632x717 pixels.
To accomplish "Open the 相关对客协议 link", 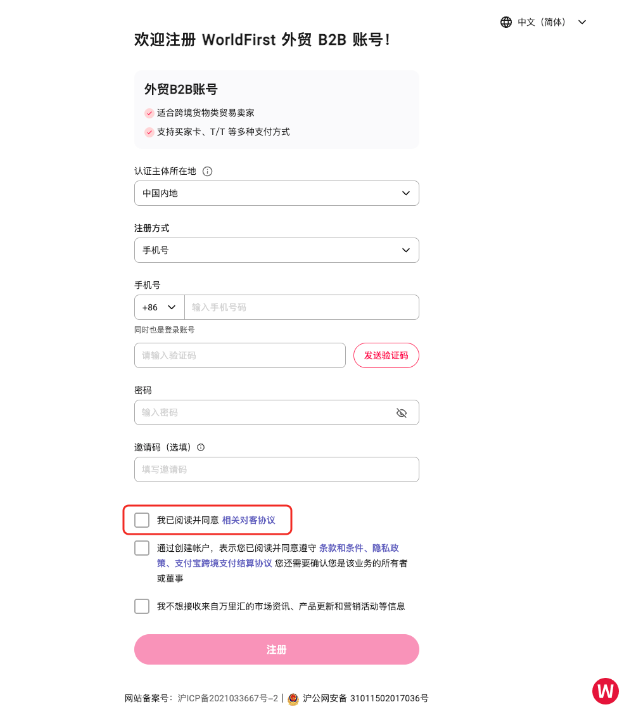I will click(248, 520).
